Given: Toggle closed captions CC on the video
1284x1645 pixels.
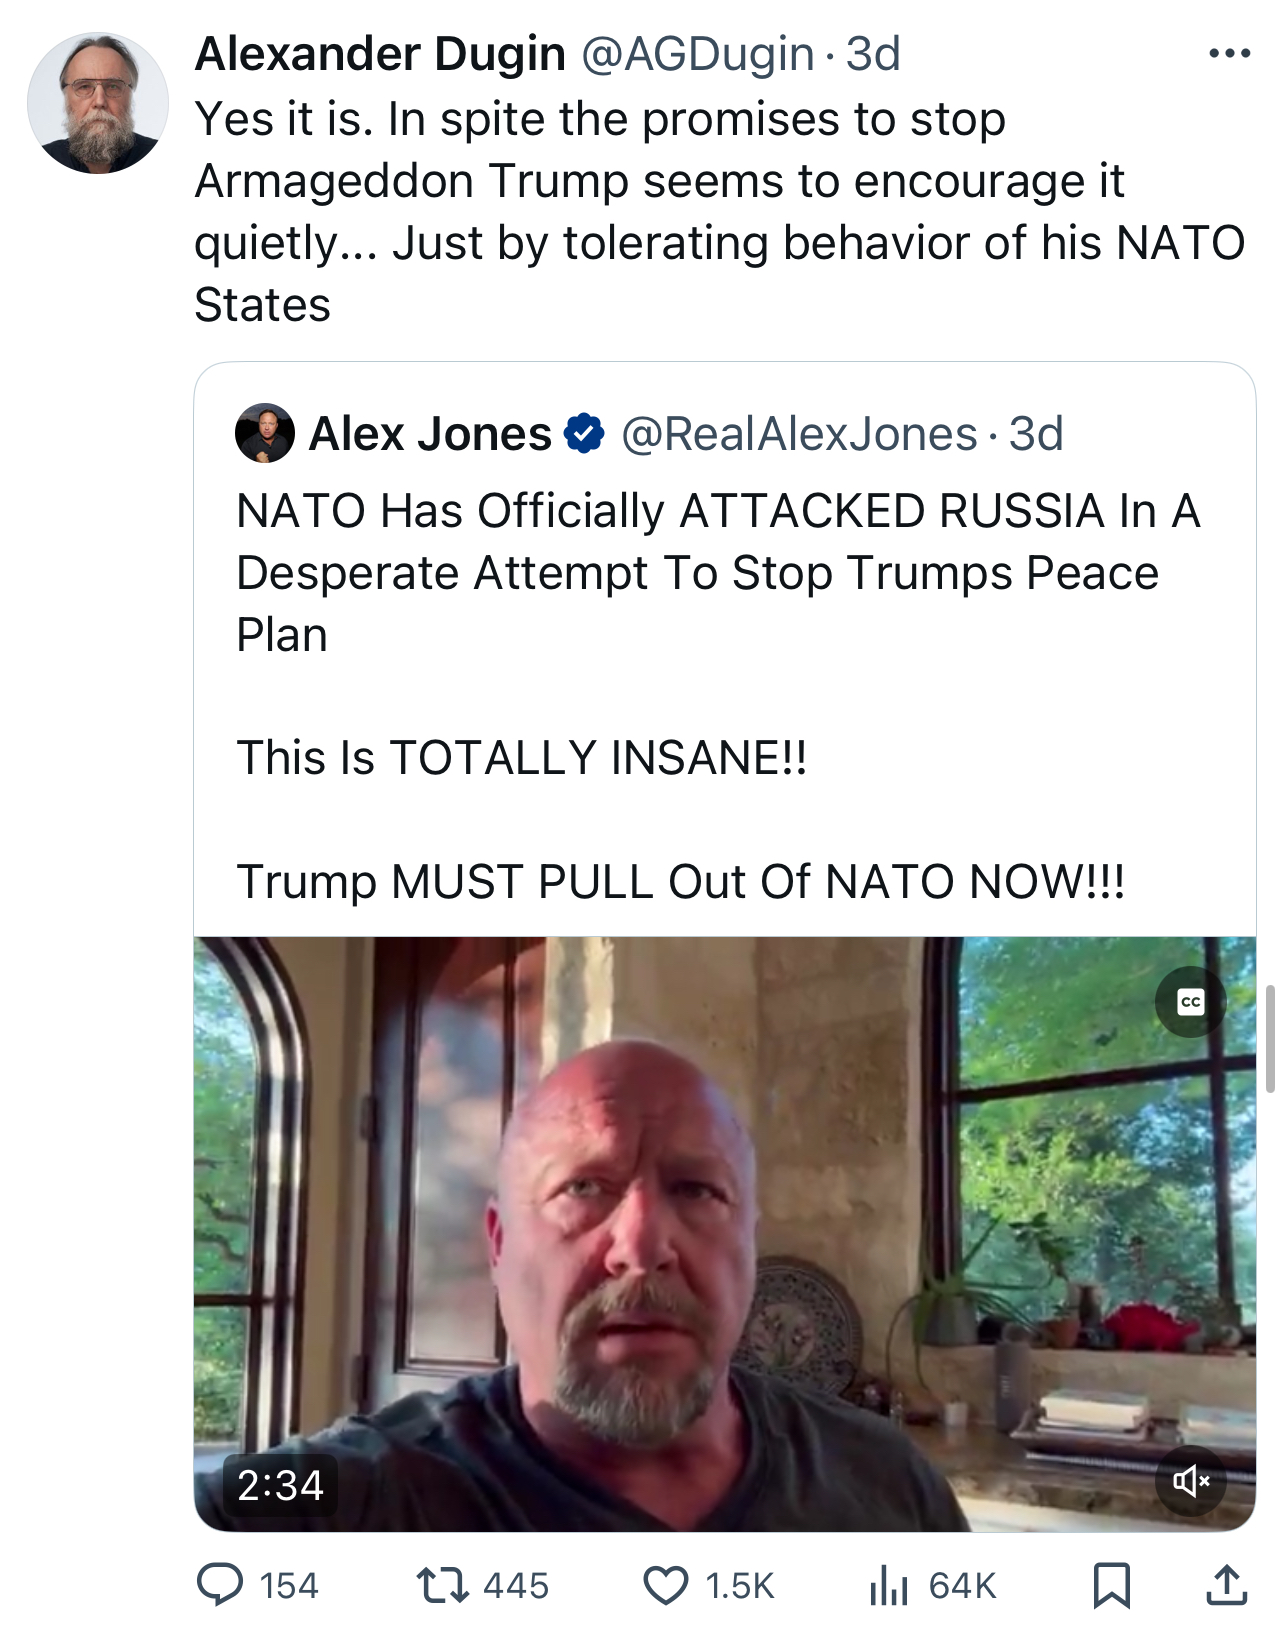Looking at the screenshot, I should [x=1190, y=1002].
